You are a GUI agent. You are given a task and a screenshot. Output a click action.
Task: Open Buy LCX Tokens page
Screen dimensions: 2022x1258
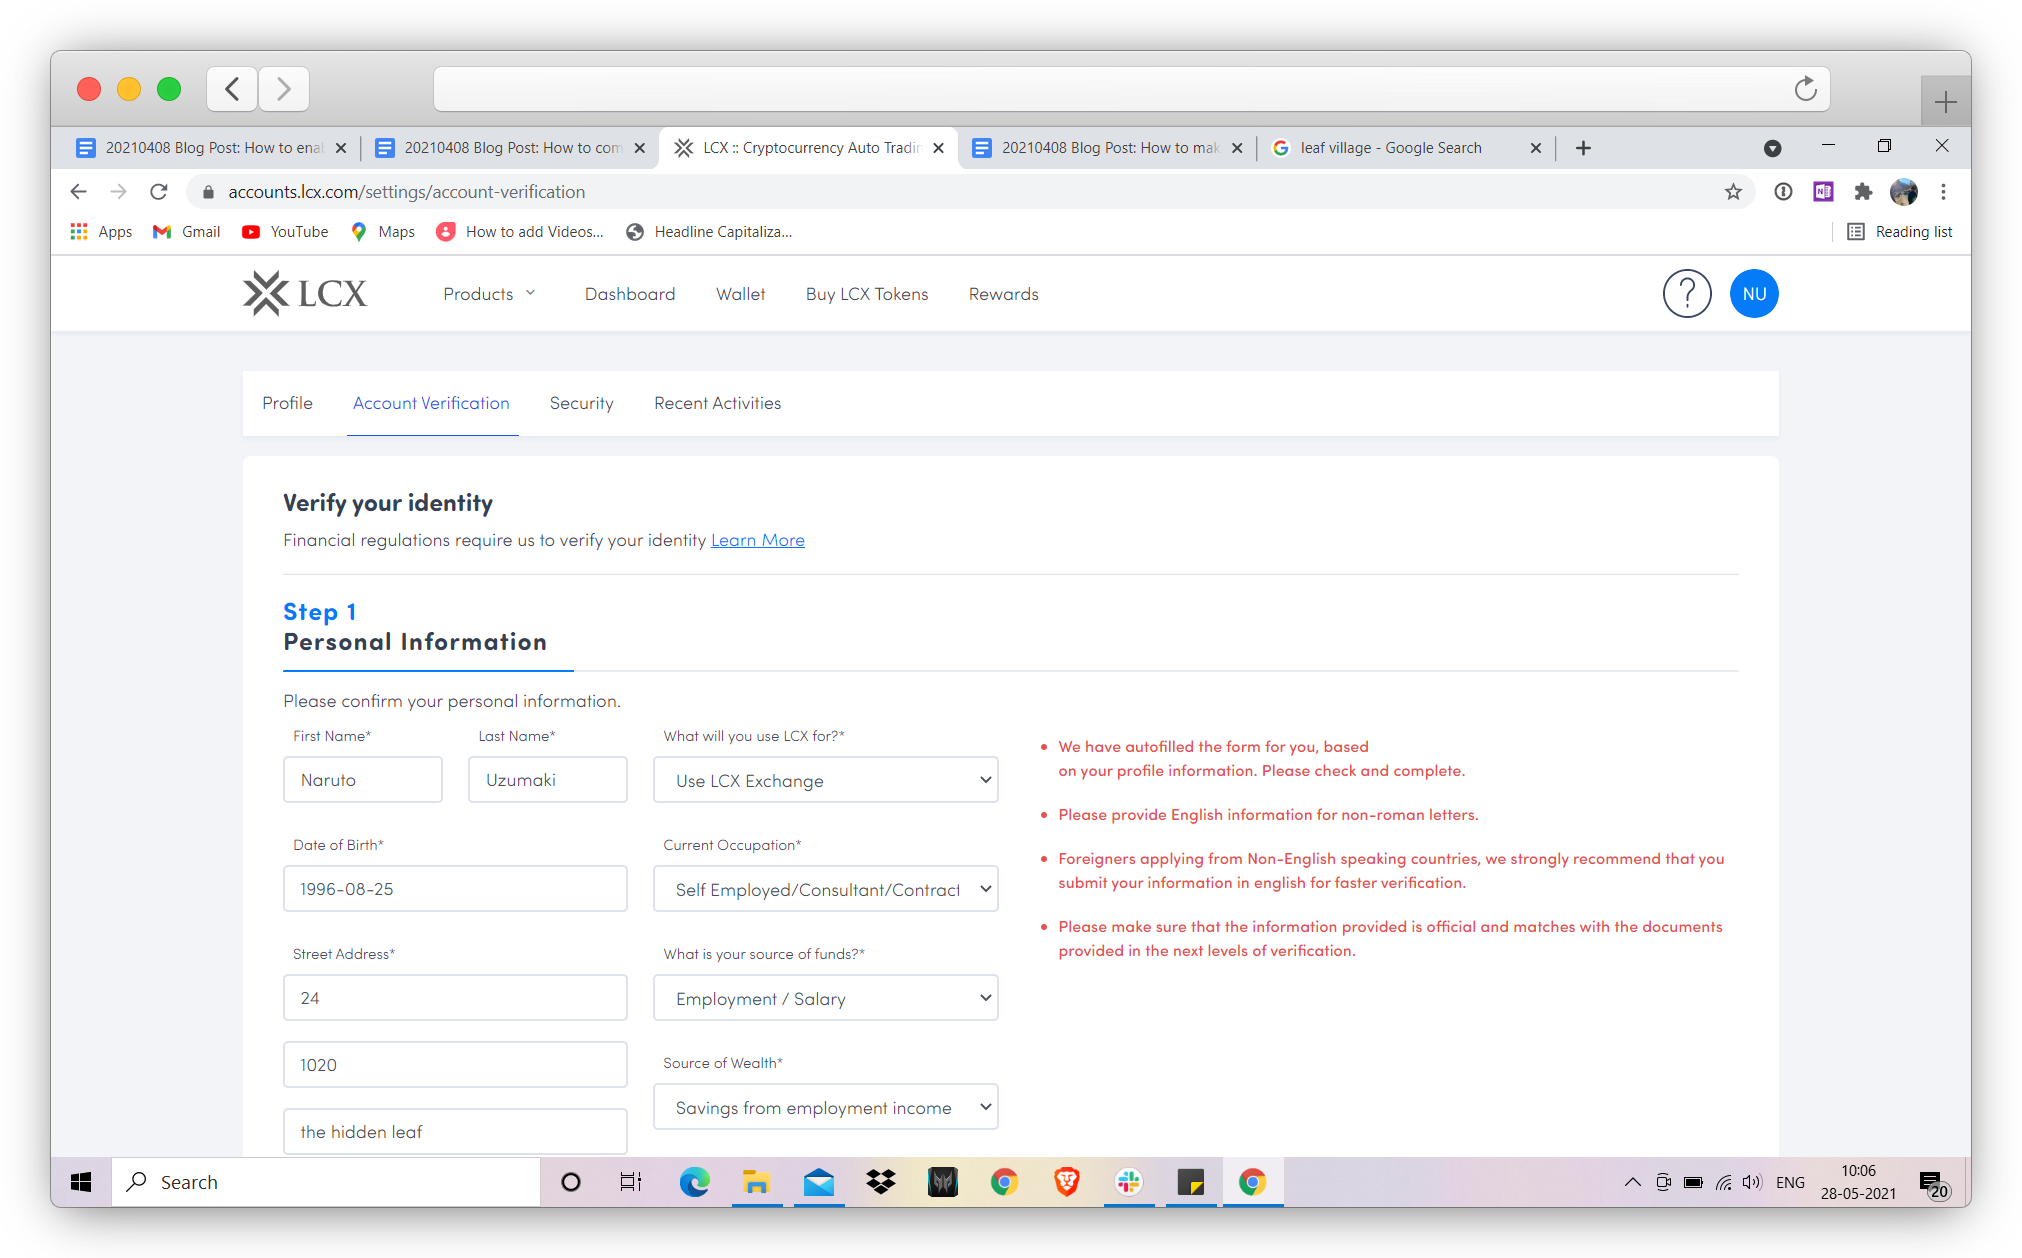coord(867,294)
